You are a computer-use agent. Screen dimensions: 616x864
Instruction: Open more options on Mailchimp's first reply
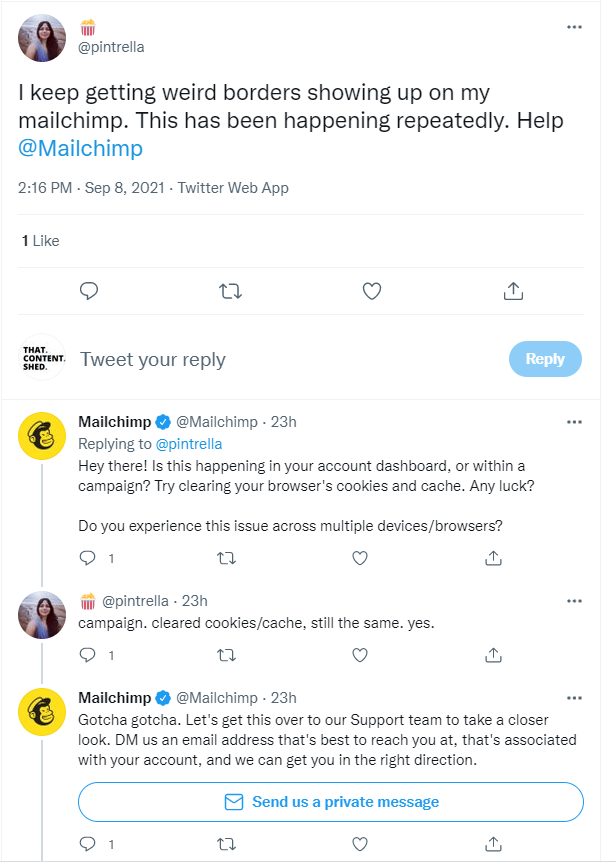(x=575, y=421)
